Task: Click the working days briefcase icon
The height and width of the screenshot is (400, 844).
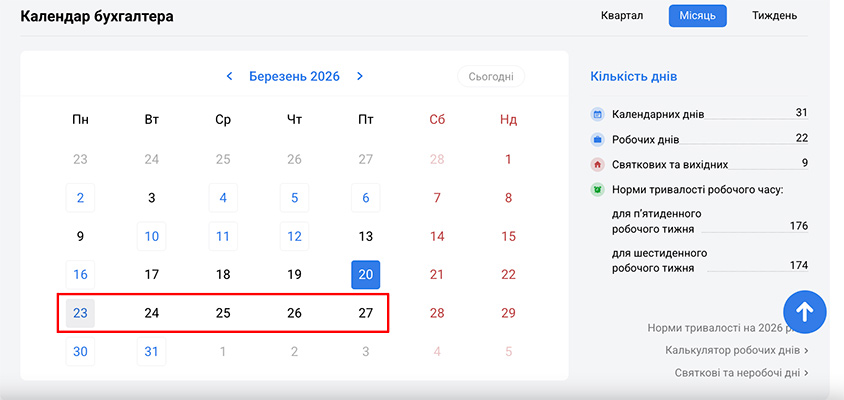Action: point(597,139)
